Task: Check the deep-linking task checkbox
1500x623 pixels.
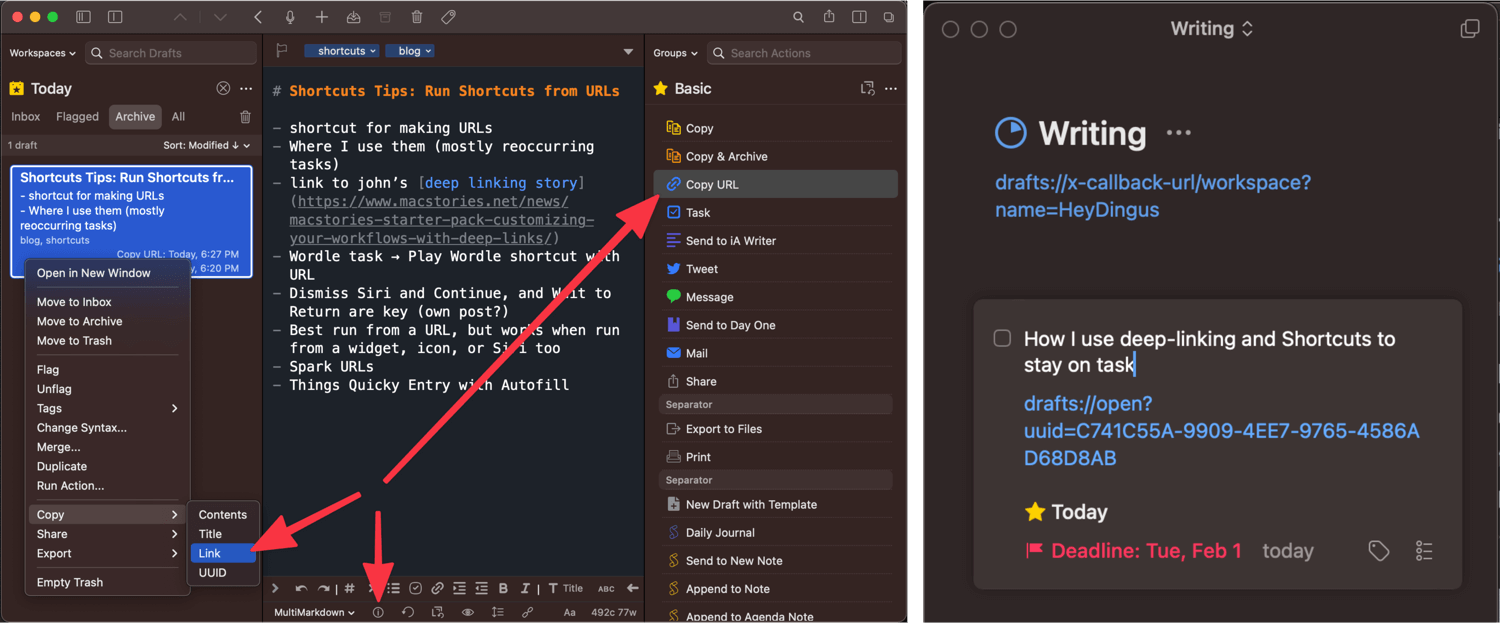Action: click(x=1002, y=338)
